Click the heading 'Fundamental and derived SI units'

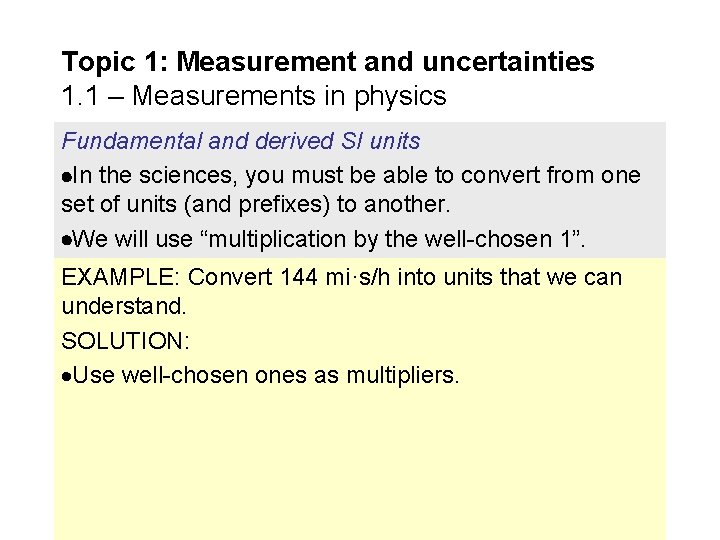pos(241,141)
